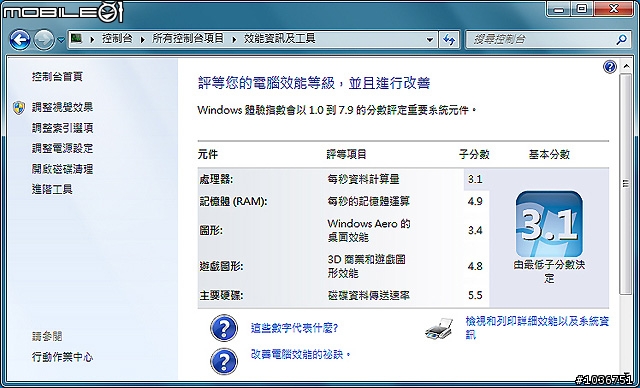Click scroll up arrow of vertical scrollbar
This screenshot has width=640, height=388.
[x=626, y=66]
